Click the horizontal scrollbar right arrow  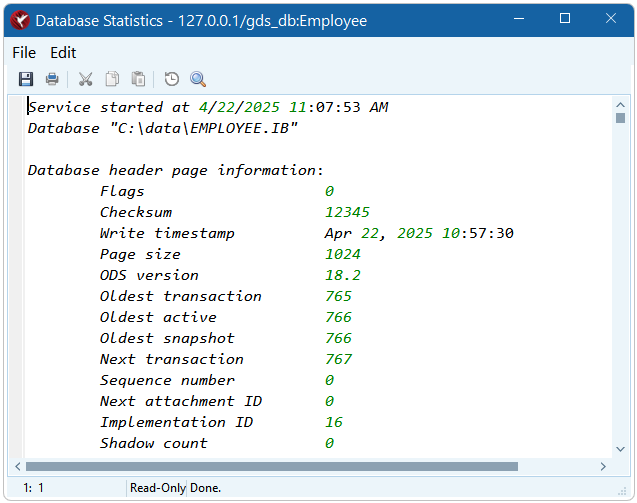603,466
